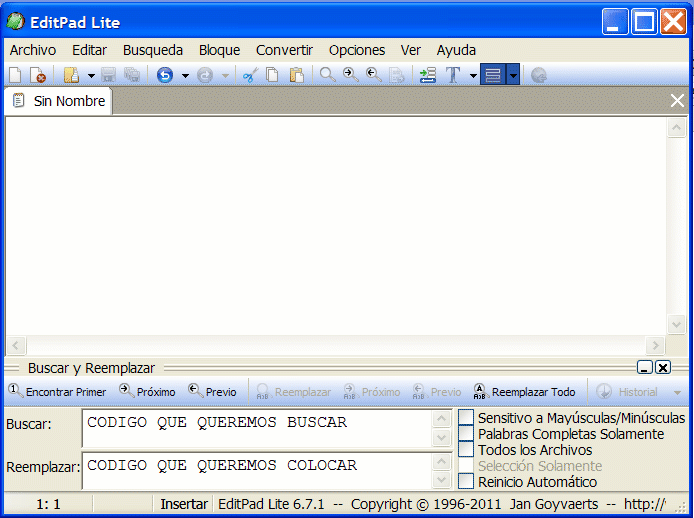Click editor horizontal scrollbar left arrow
Screen dimensions: 694x518
tap(16, 344)
